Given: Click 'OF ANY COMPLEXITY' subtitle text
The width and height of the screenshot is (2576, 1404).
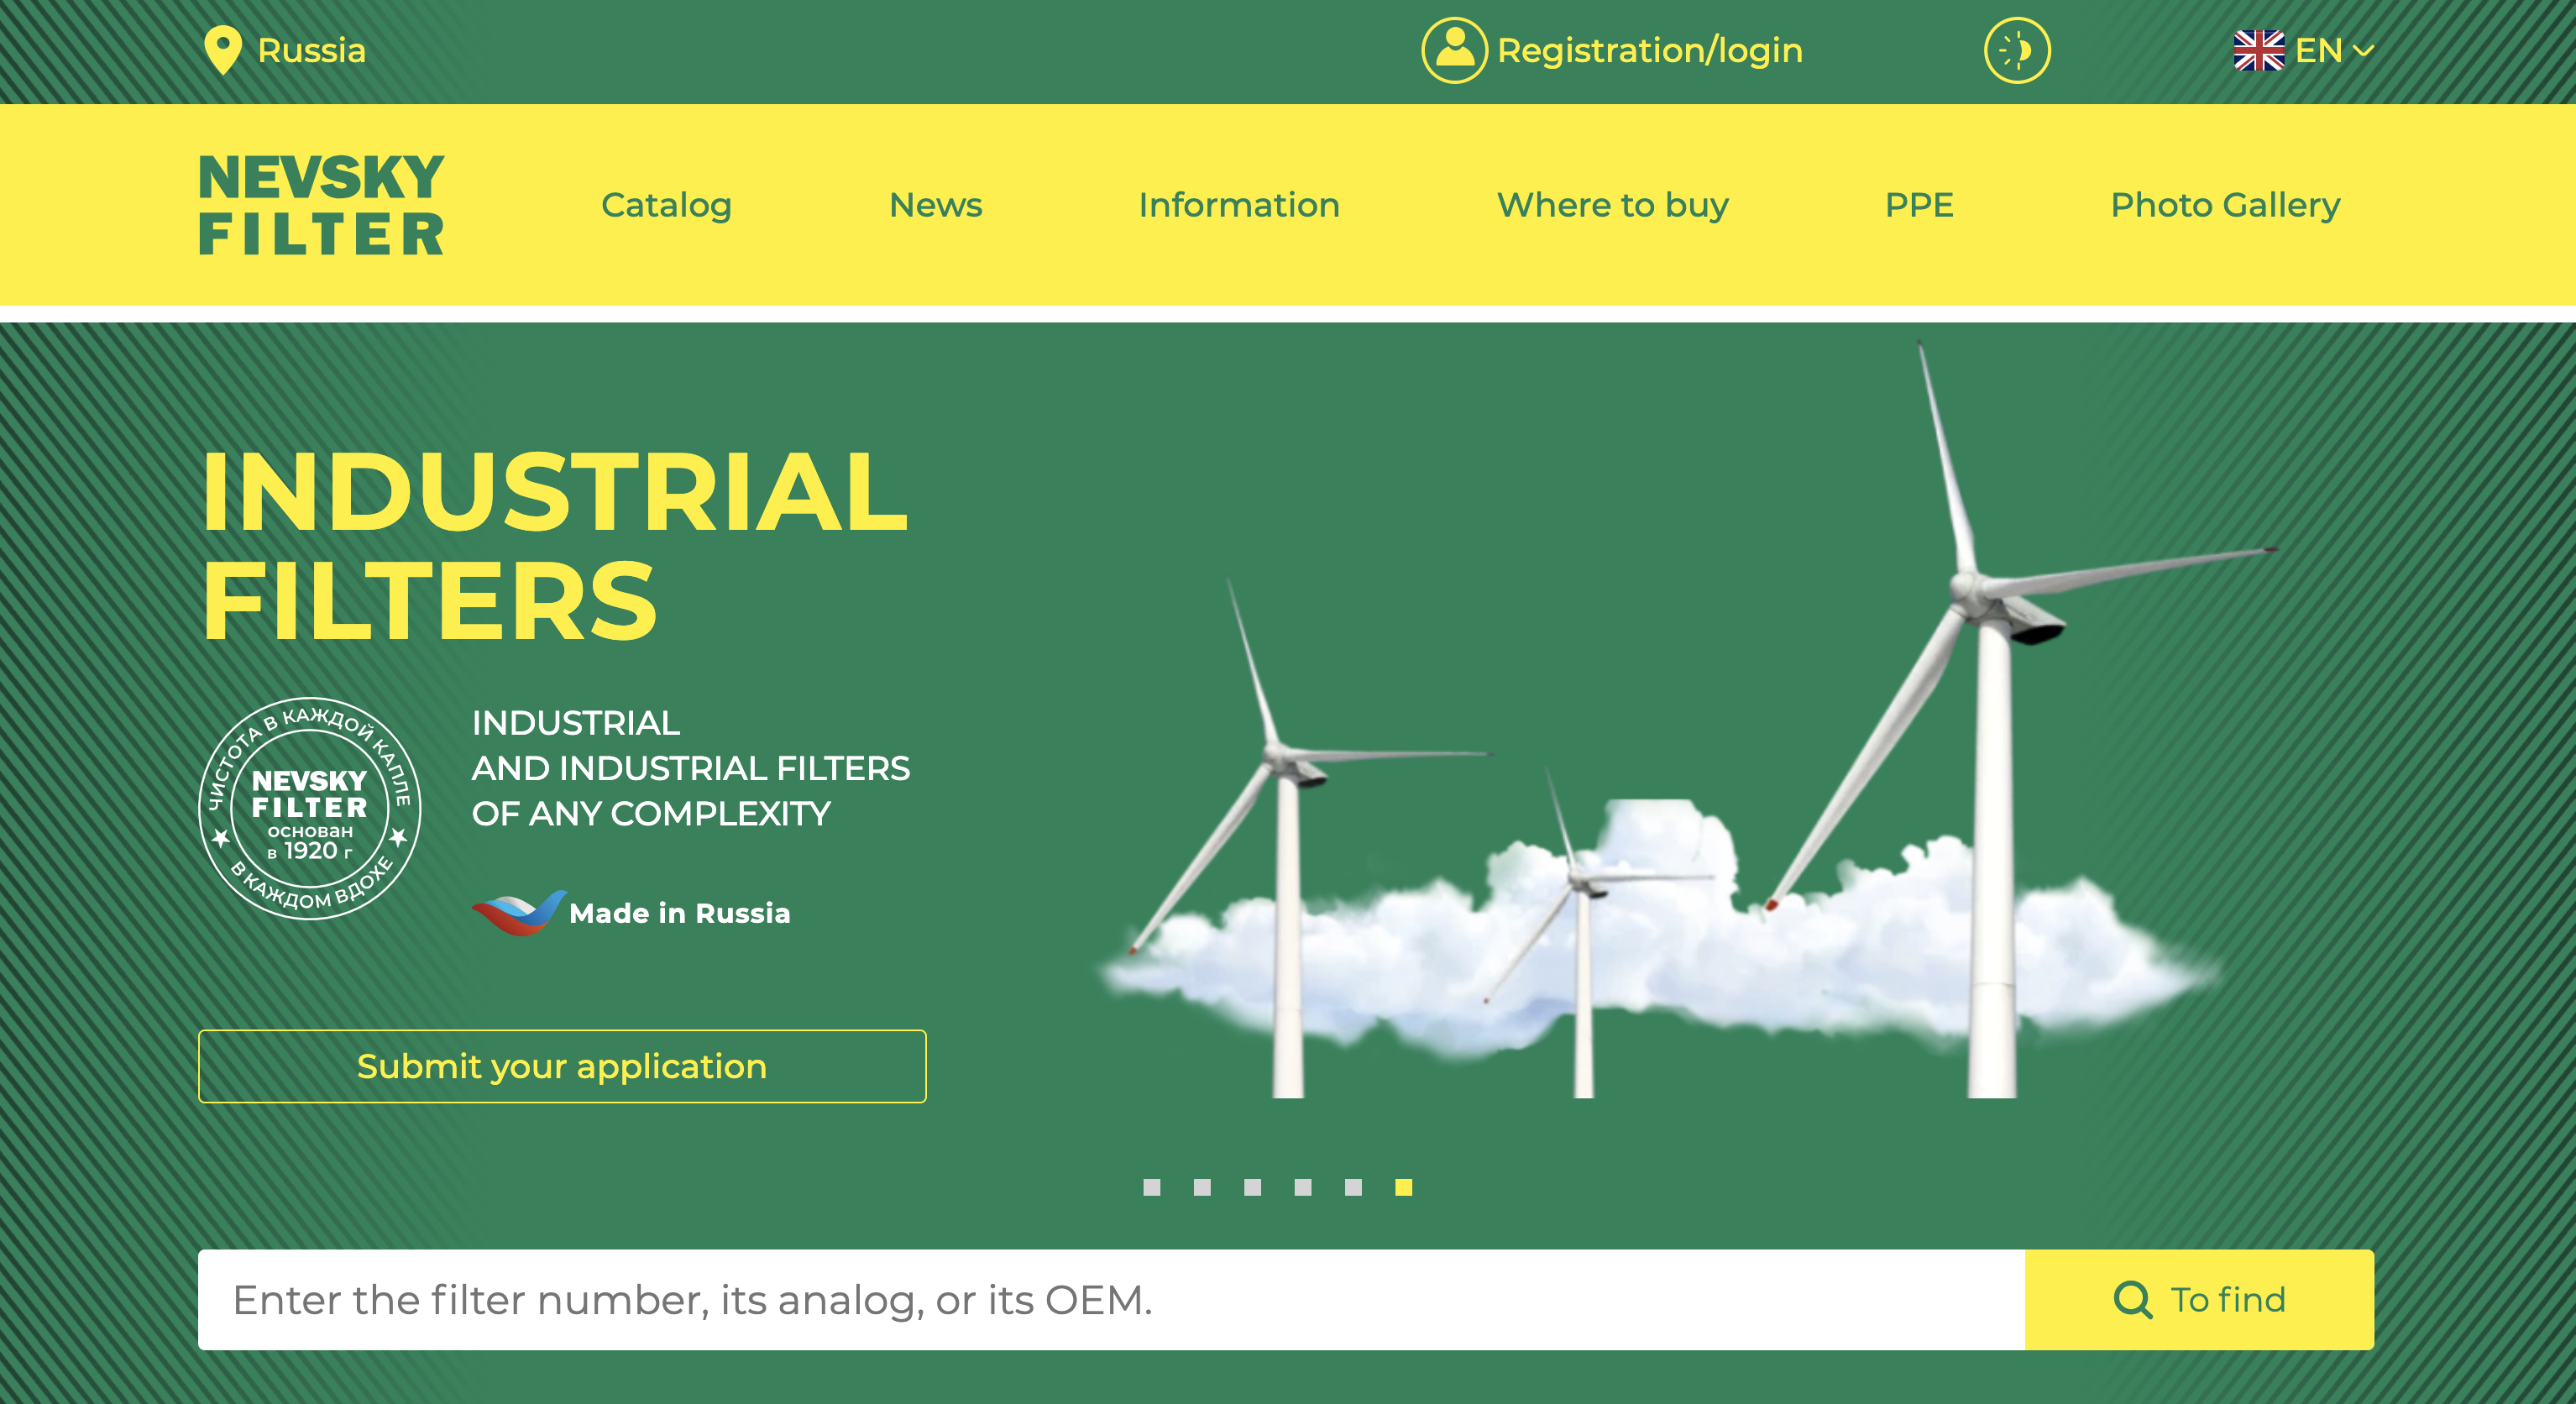Looking at the screenshot, I should [651, 814].
